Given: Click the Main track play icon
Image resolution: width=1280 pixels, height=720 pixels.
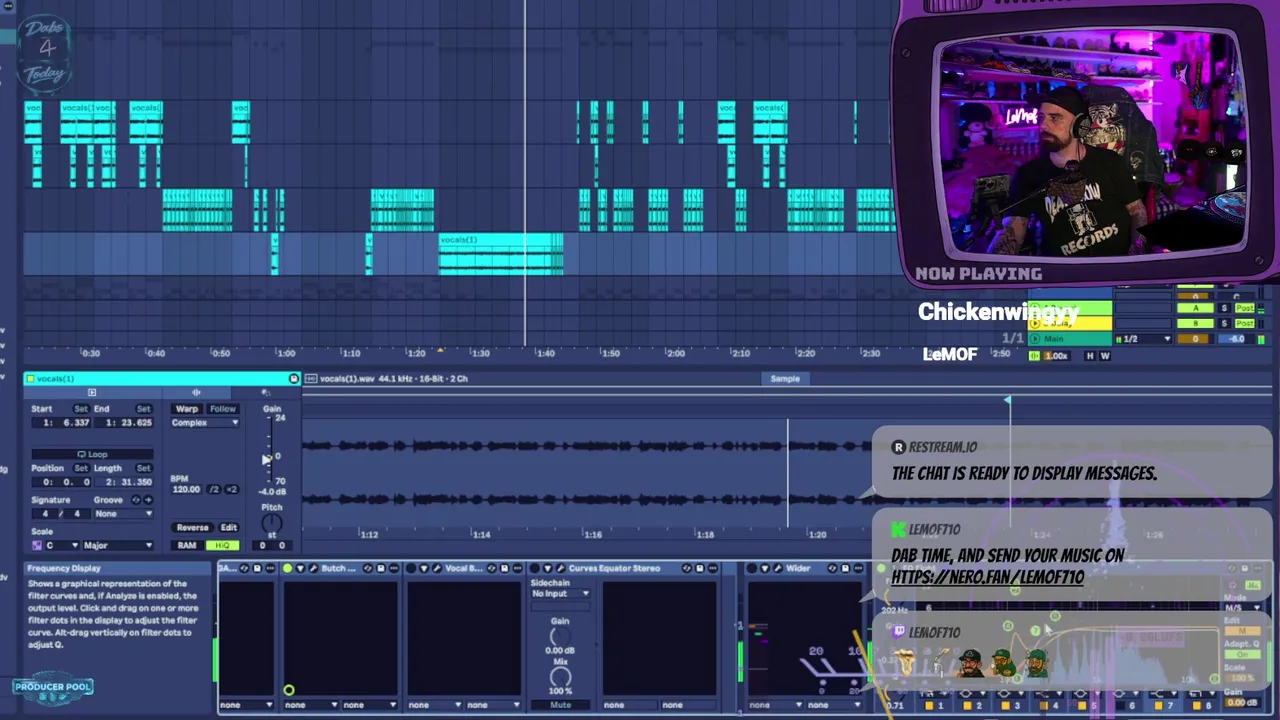Looking at the screenshot, I should point(1035,339).
